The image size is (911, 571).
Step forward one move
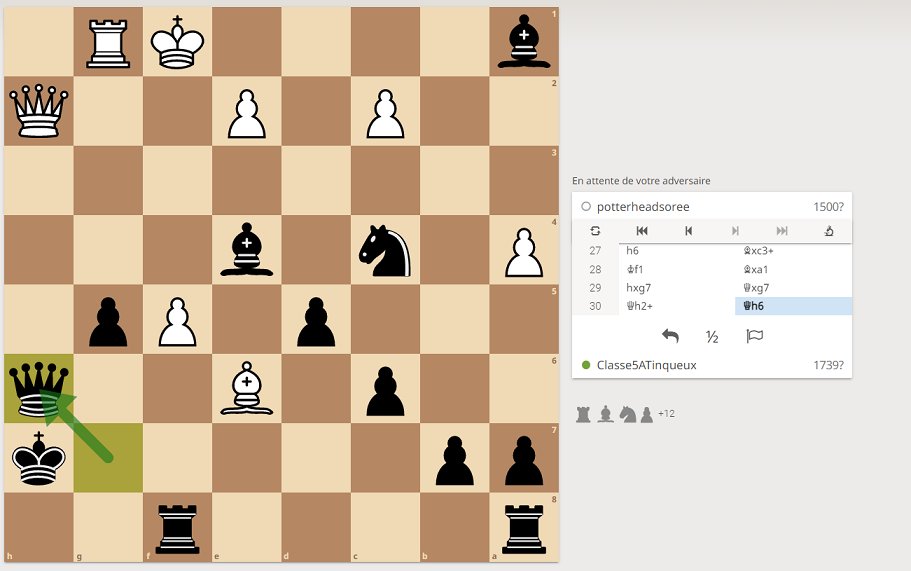(736, 231)
